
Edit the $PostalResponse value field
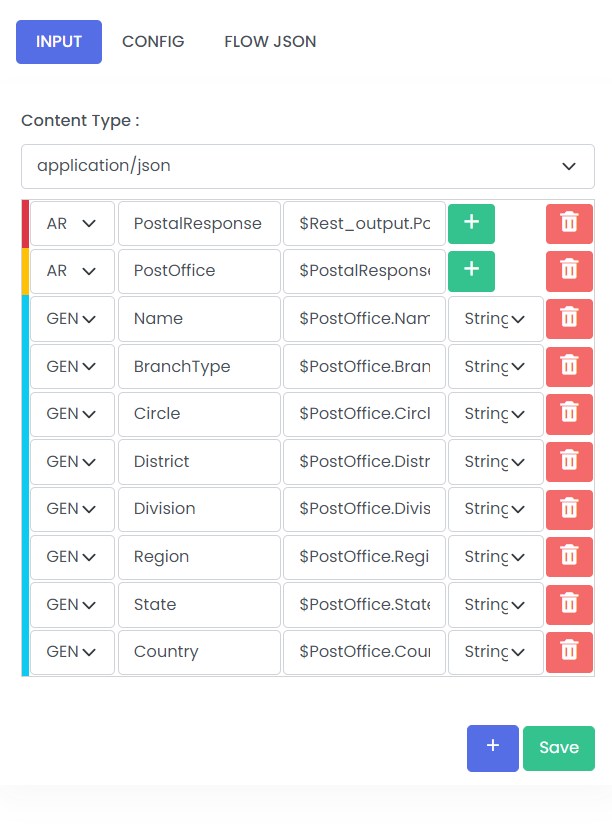tap(364, 271)
